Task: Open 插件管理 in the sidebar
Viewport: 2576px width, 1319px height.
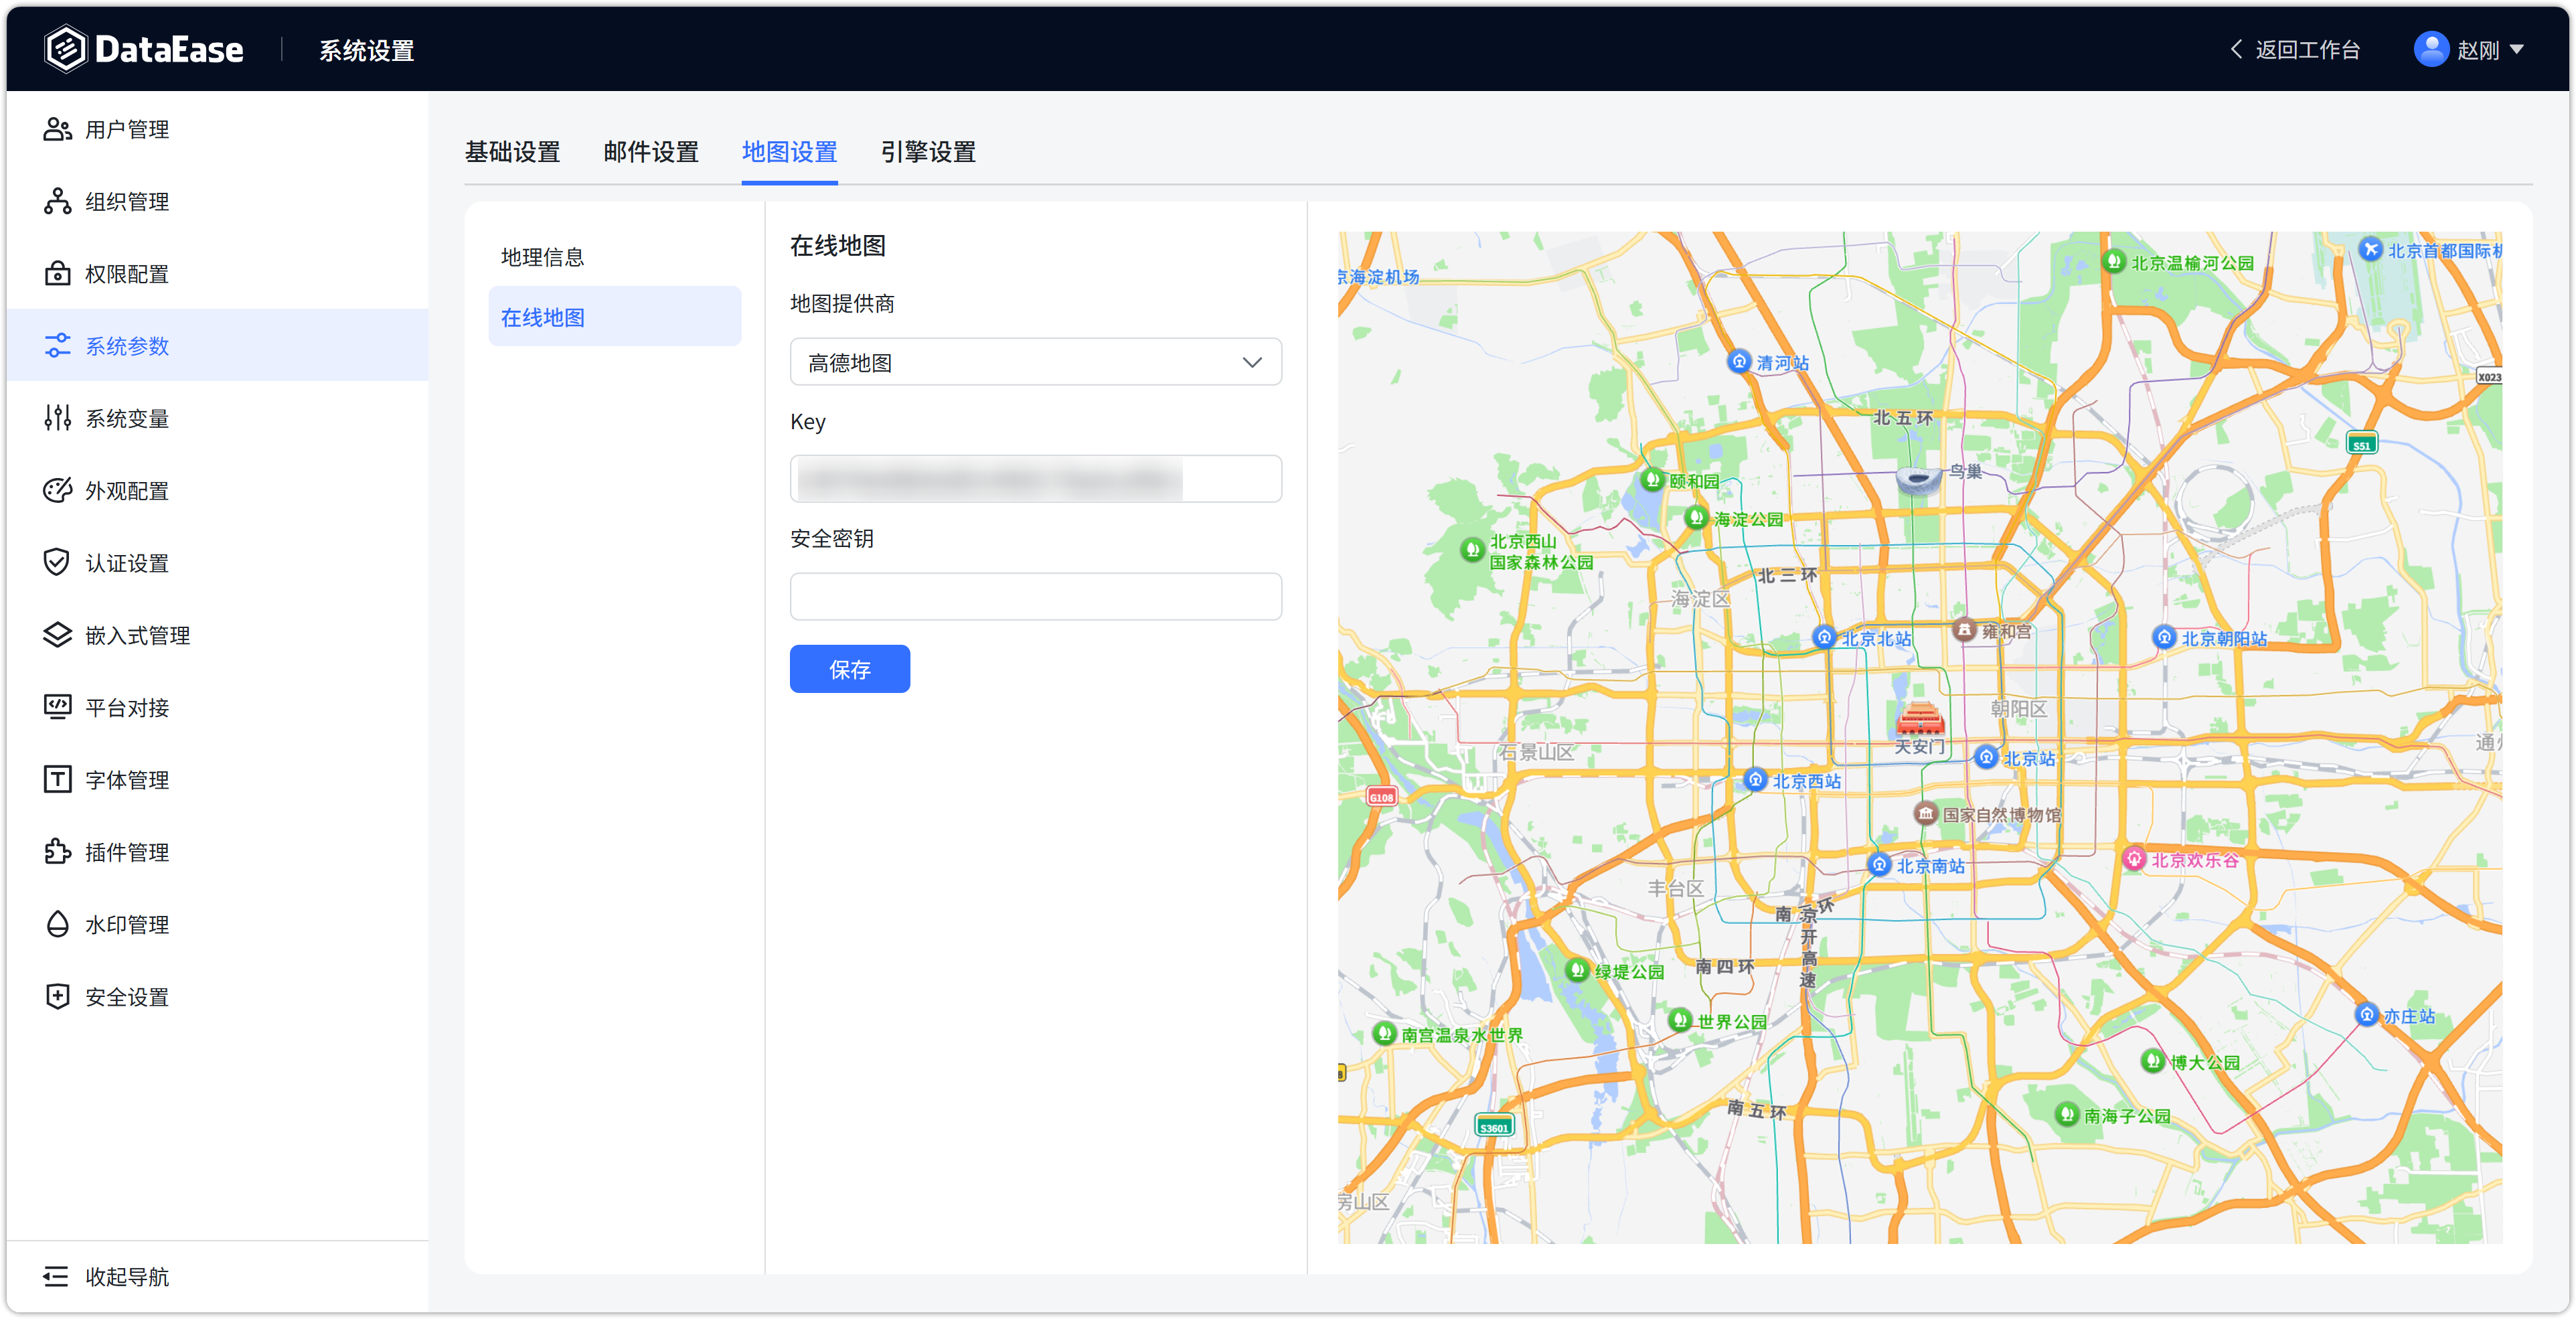Action: click(217, 852)
